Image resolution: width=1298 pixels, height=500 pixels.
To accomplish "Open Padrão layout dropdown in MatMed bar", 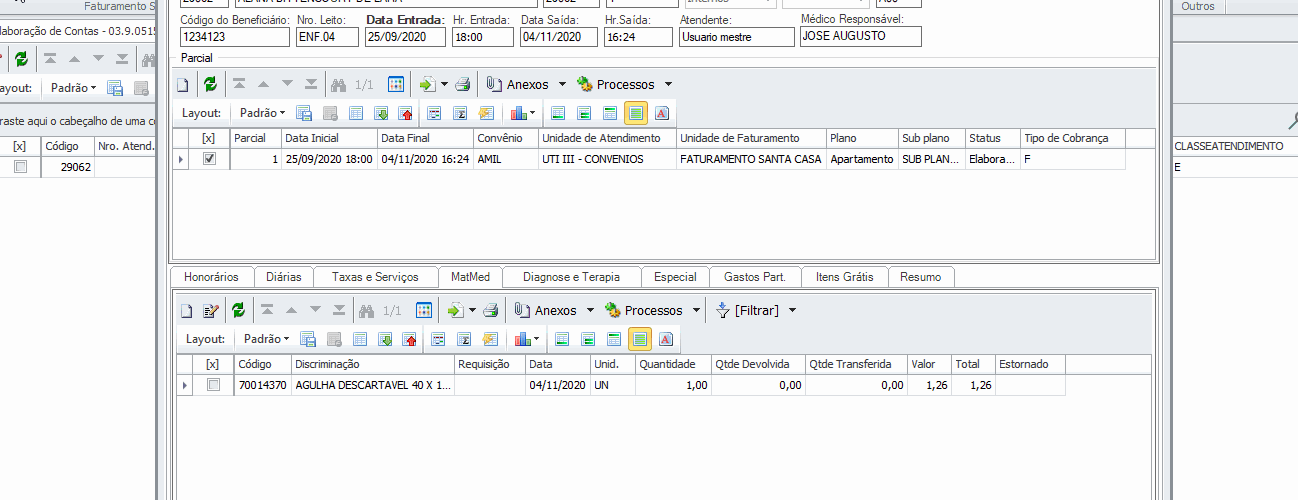I will tap(266, 339).
